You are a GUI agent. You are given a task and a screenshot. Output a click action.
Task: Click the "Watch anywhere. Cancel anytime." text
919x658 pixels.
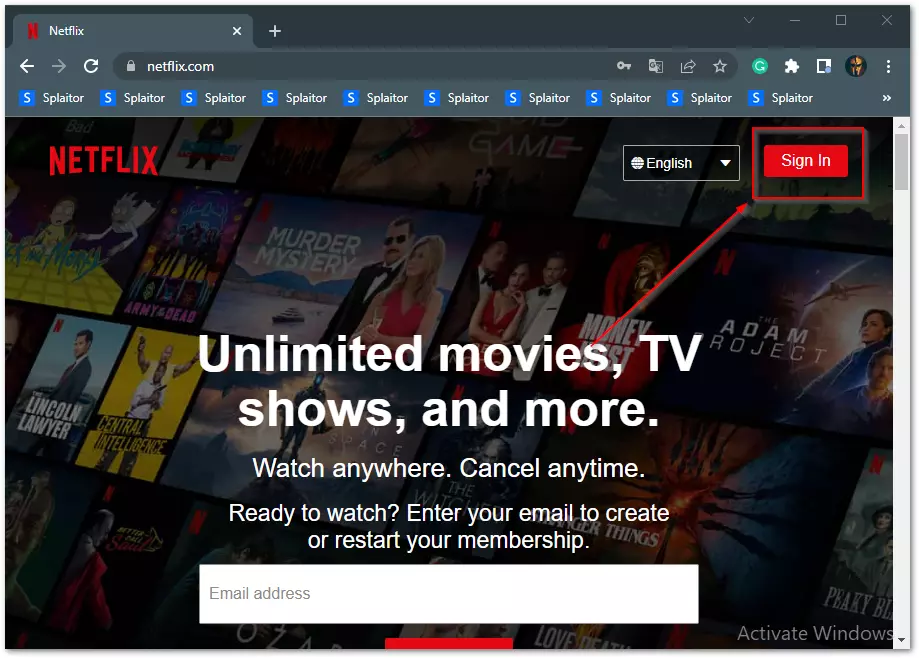pos(449,468)
